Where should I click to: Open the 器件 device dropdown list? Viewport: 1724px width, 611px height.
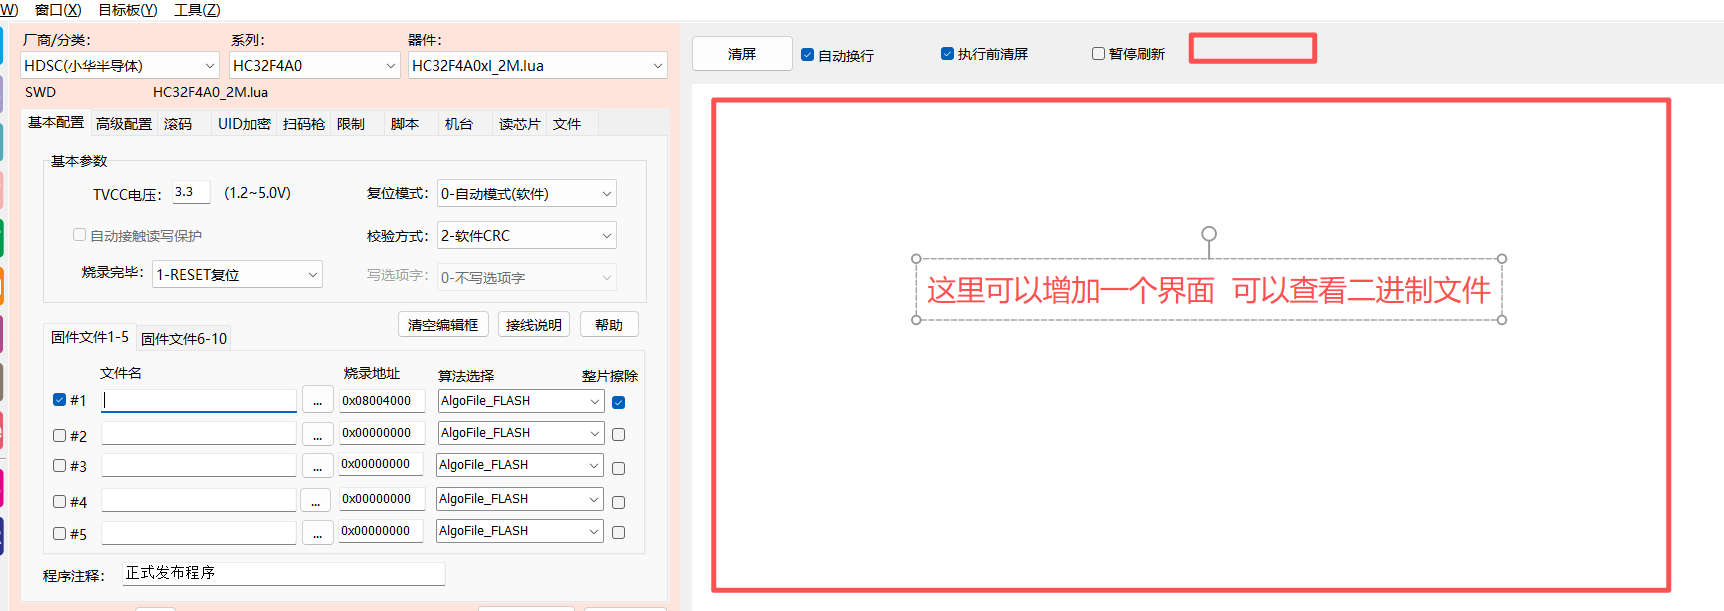(x=538, y=66)
